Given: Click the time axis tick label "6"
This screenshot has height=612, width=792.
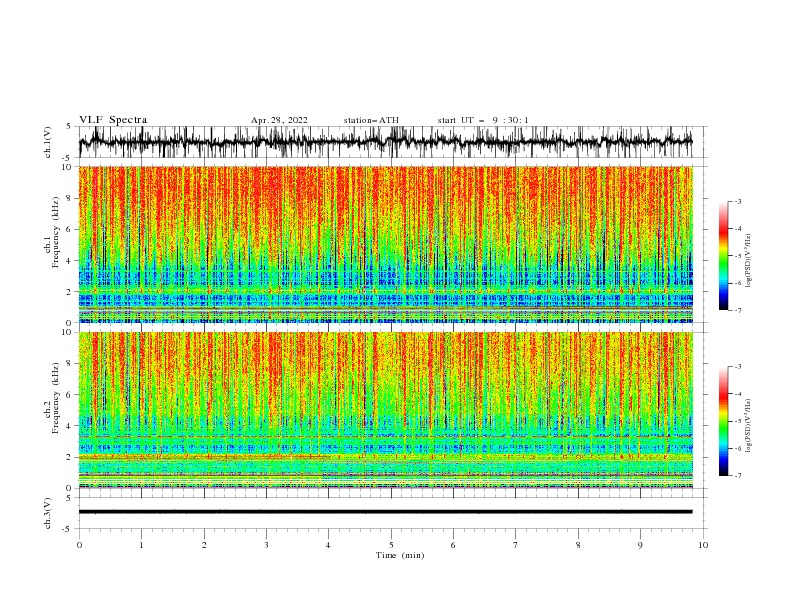Looking at the screenshot, I should click(x=453, y=545).
